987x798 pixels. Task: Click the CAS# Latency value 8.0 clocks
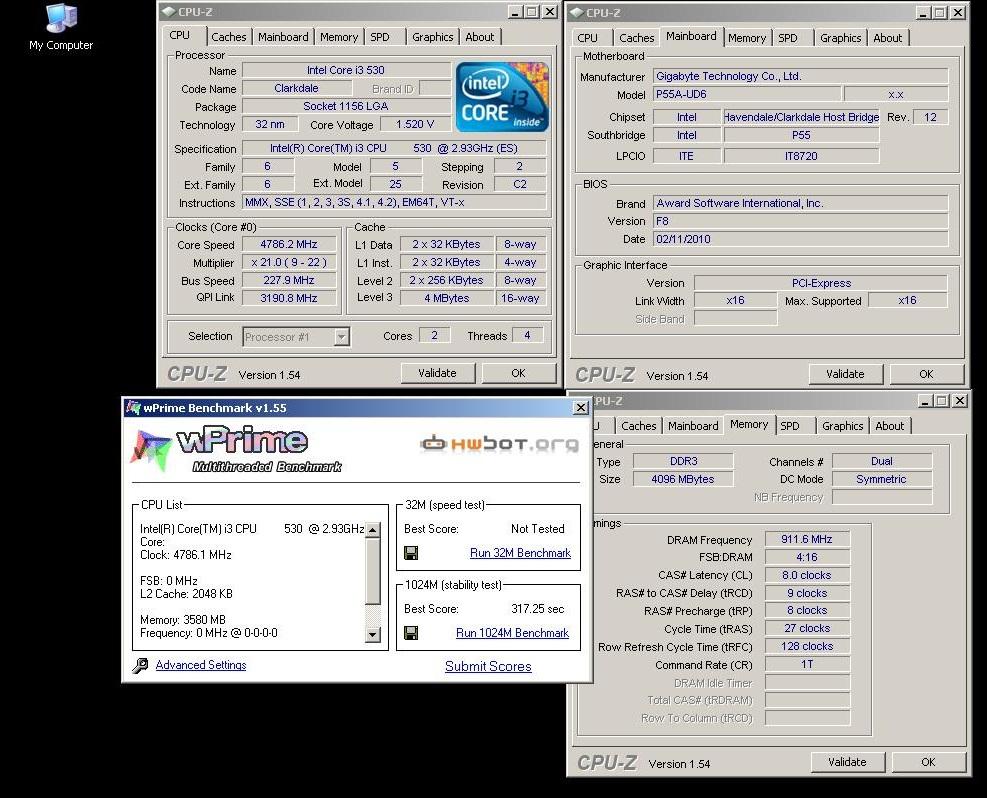807,575
